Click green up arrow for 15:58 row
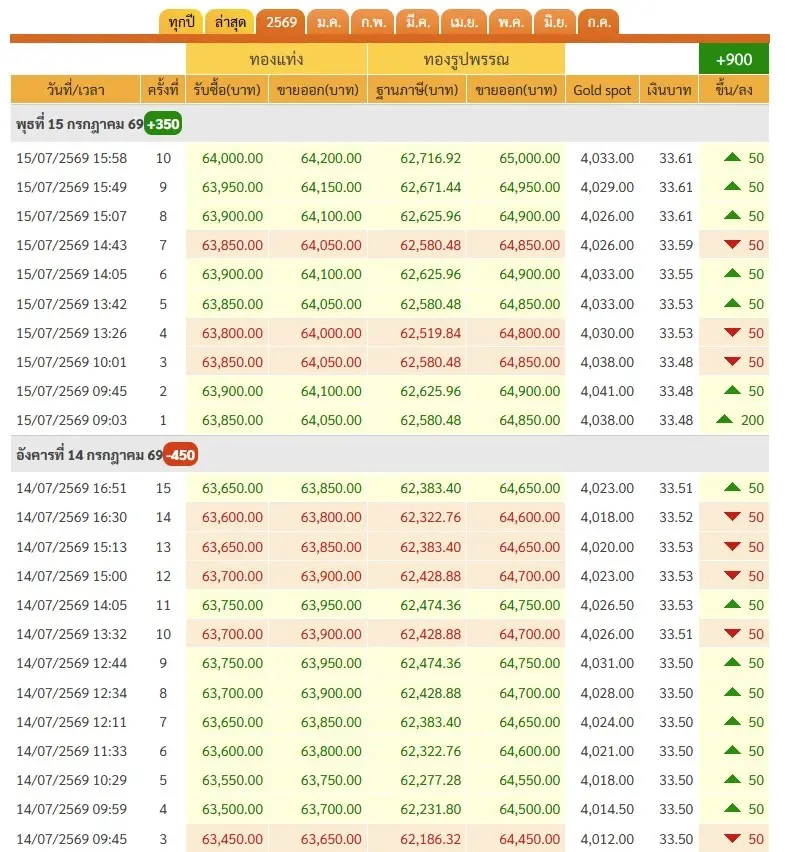 732,158
